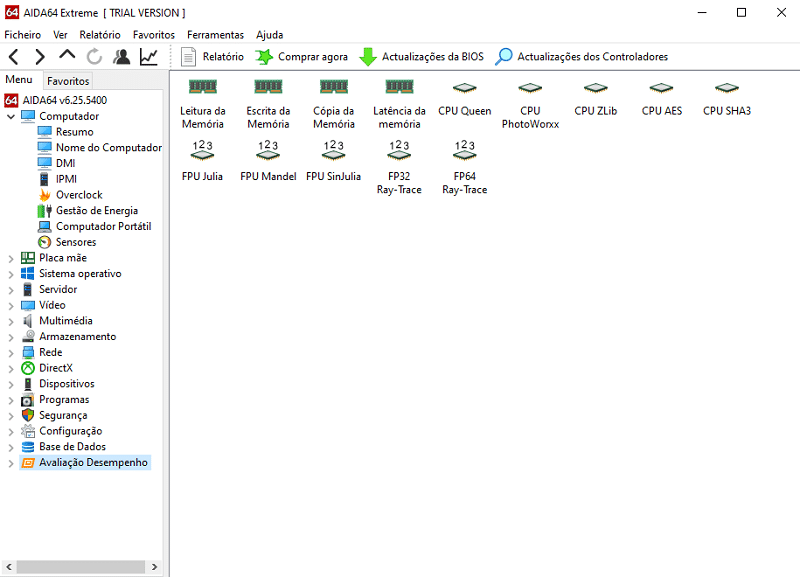Image resolution: width=800 pixels, height=577 pixels.
Task: Open the FP64 Ray-Trace benchmark
Action: pos(464,168)
